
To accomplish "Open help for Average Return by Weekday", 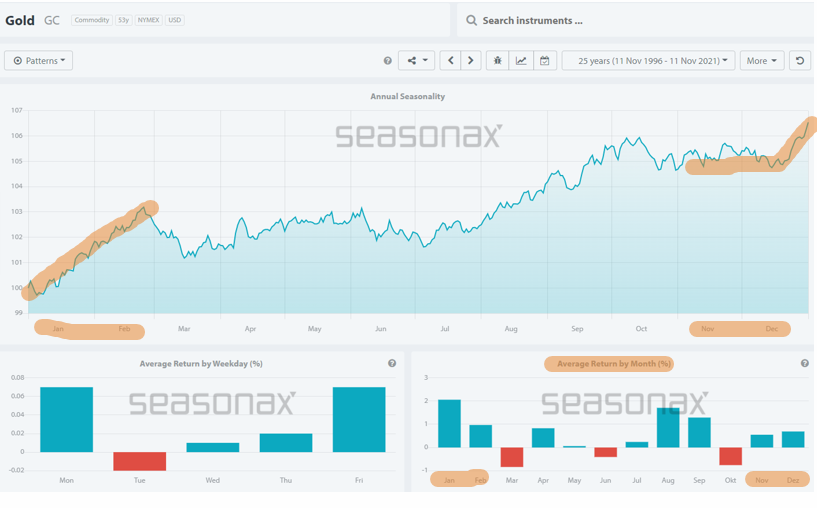I will [392, 364].
